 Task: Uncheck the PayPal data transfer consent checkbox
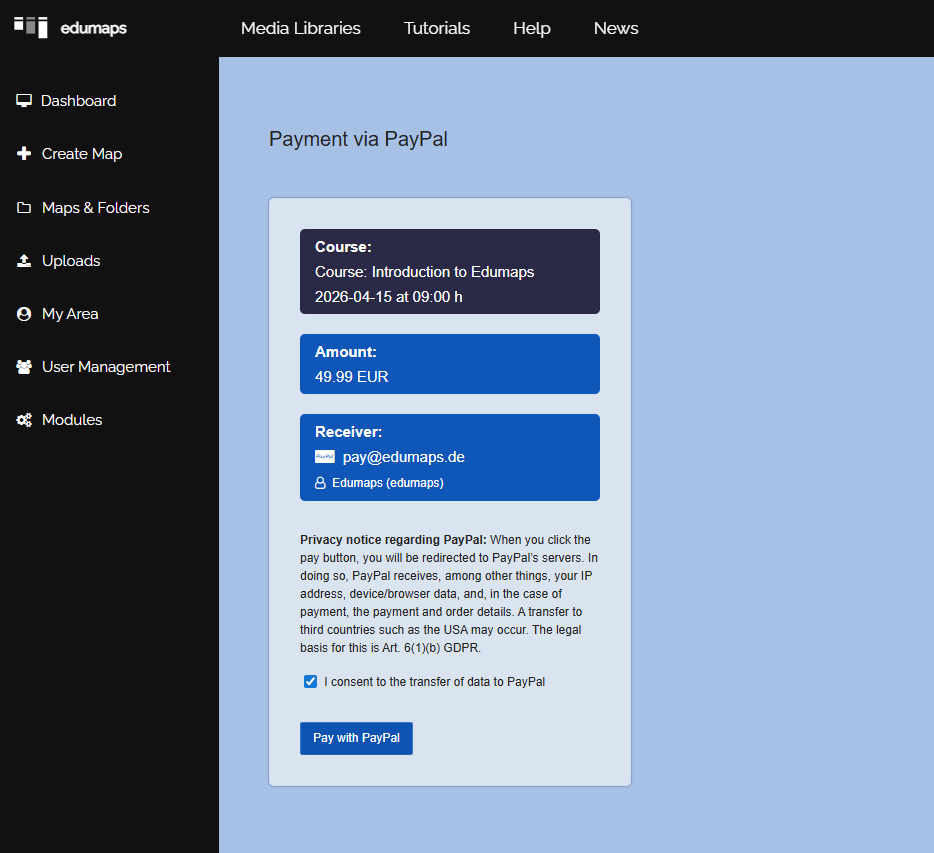click(310, 682)
